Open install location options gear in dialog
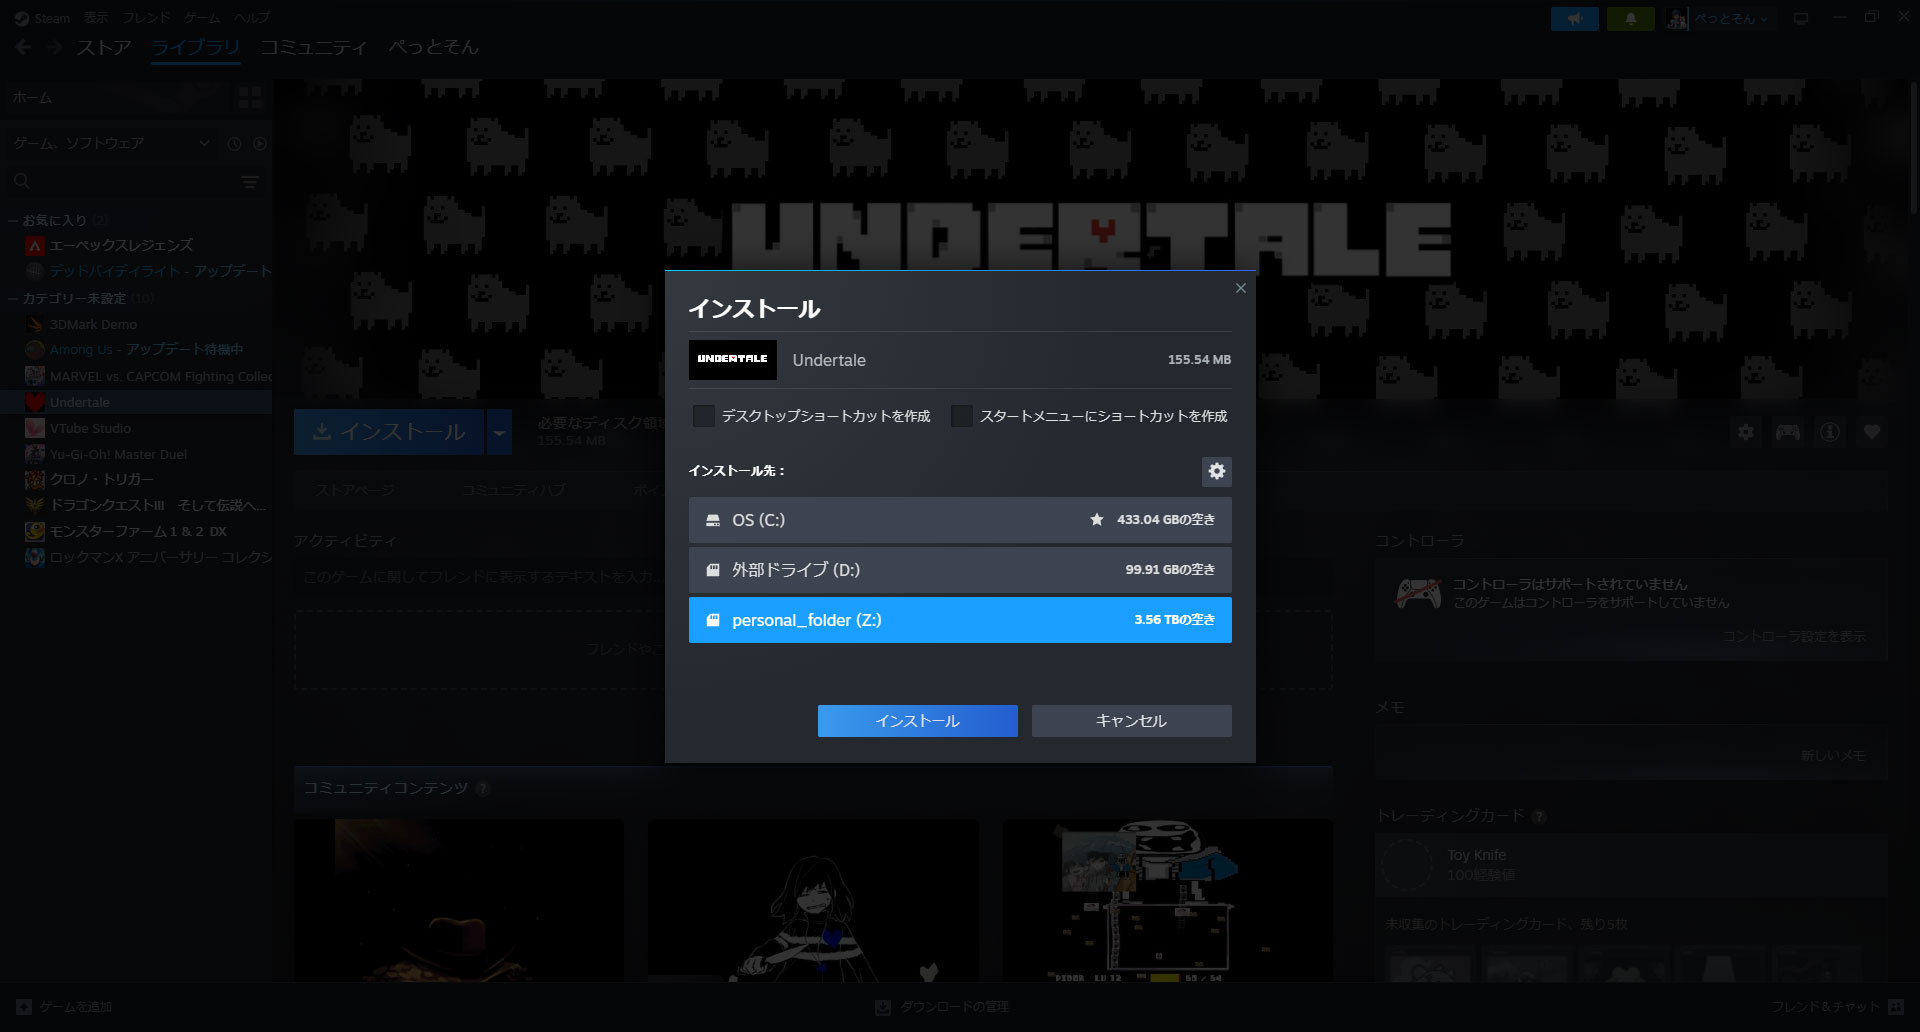 (1217, 472)
